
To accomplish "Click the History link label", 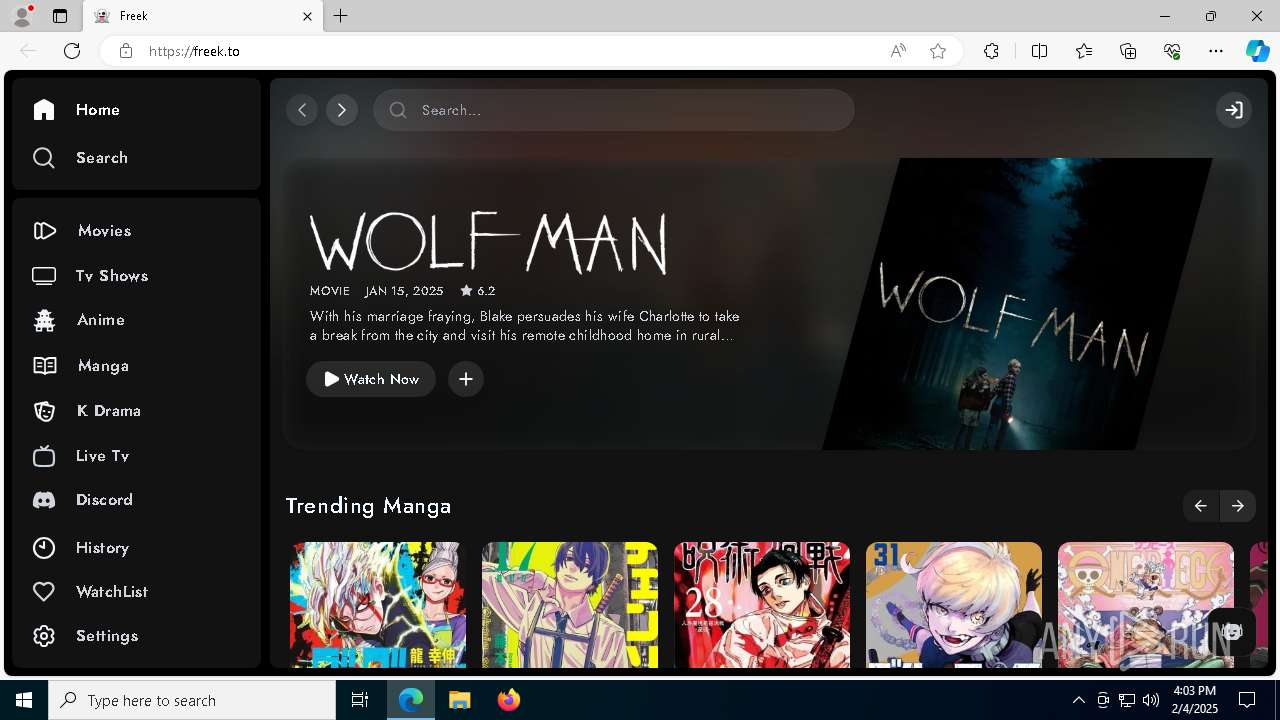I will (103, 548).
